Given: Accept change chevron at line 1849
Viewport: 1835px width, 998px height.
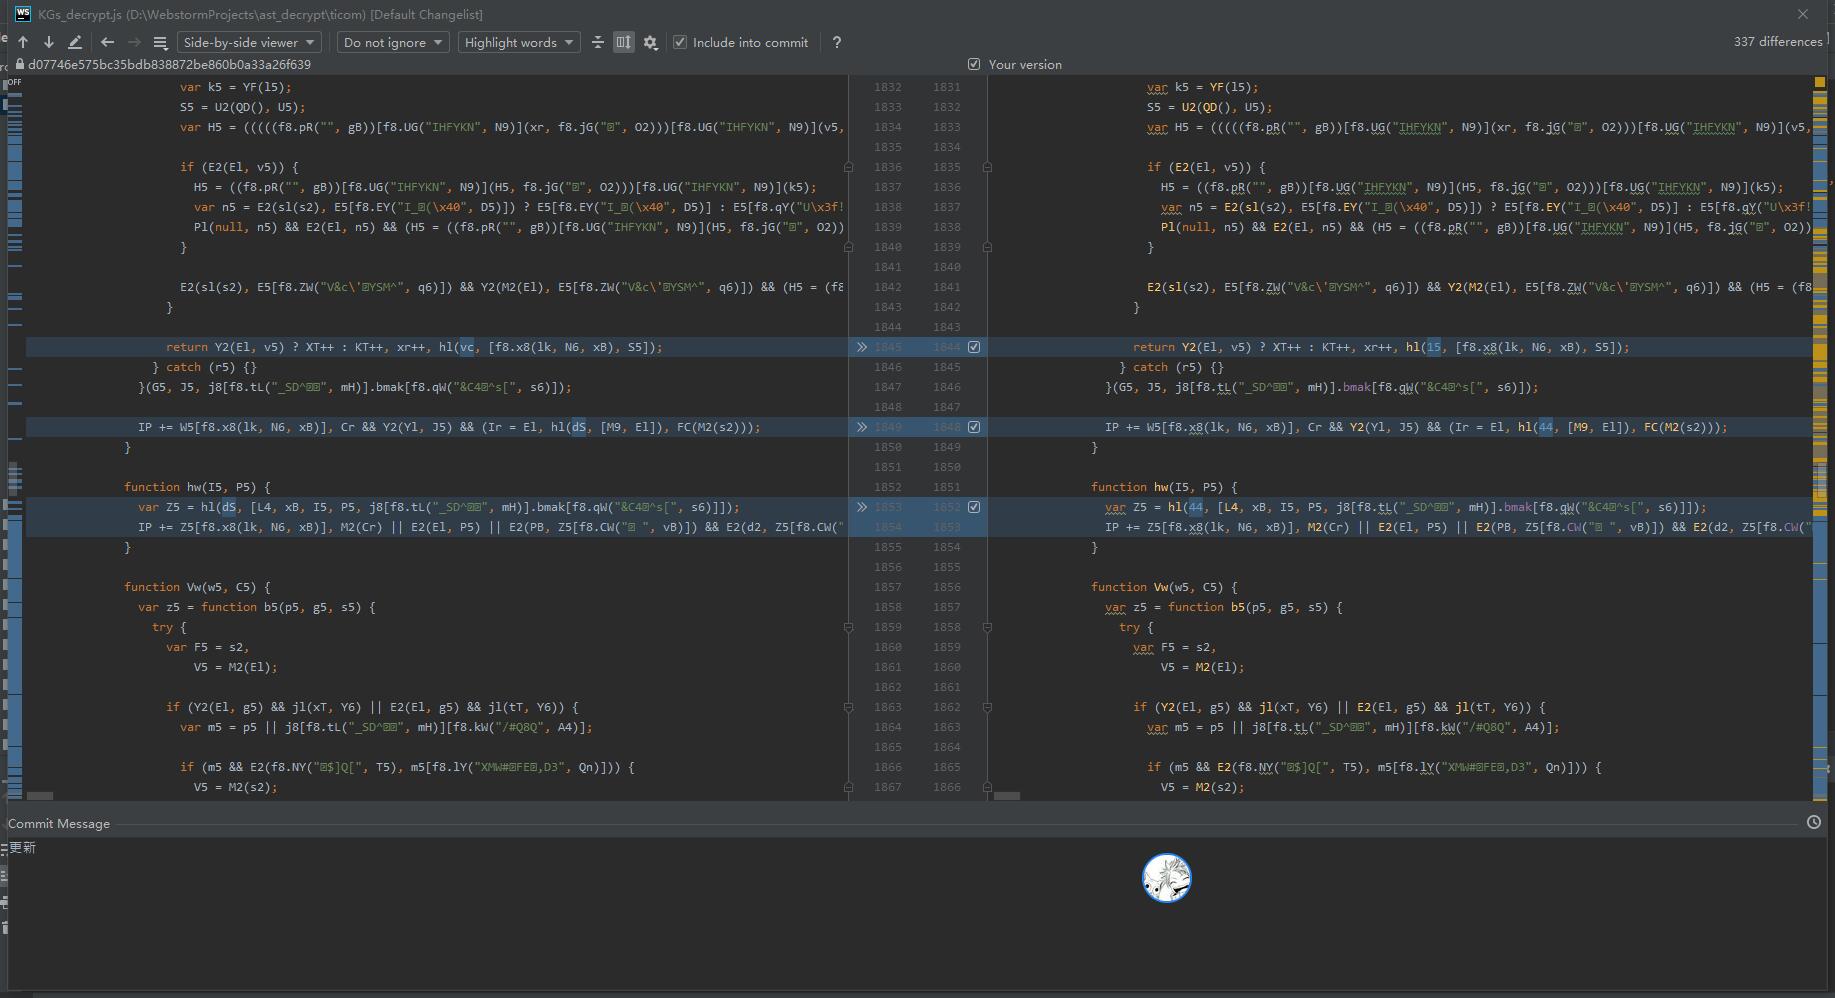Looking at the screenshot, I should [861, 427].
